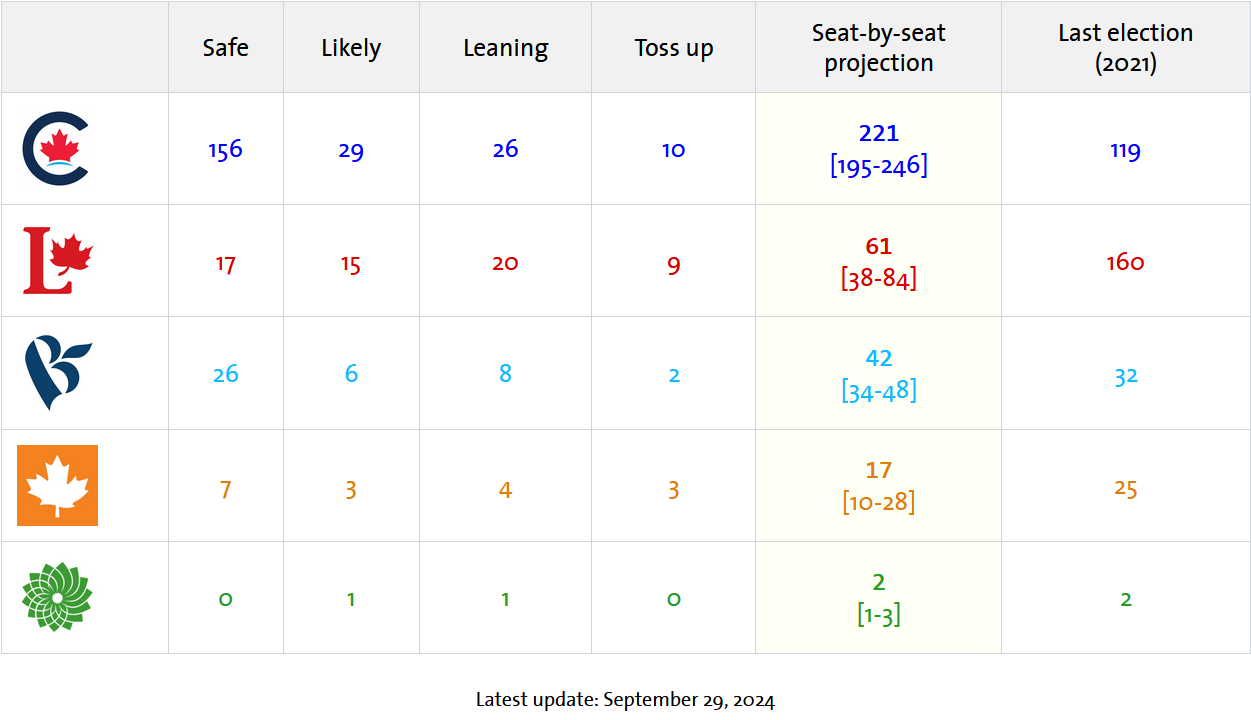The width and height of the screenshot is (1251, 720).
Task: Click the Liberal Party logo
Action: click(58, 261)
